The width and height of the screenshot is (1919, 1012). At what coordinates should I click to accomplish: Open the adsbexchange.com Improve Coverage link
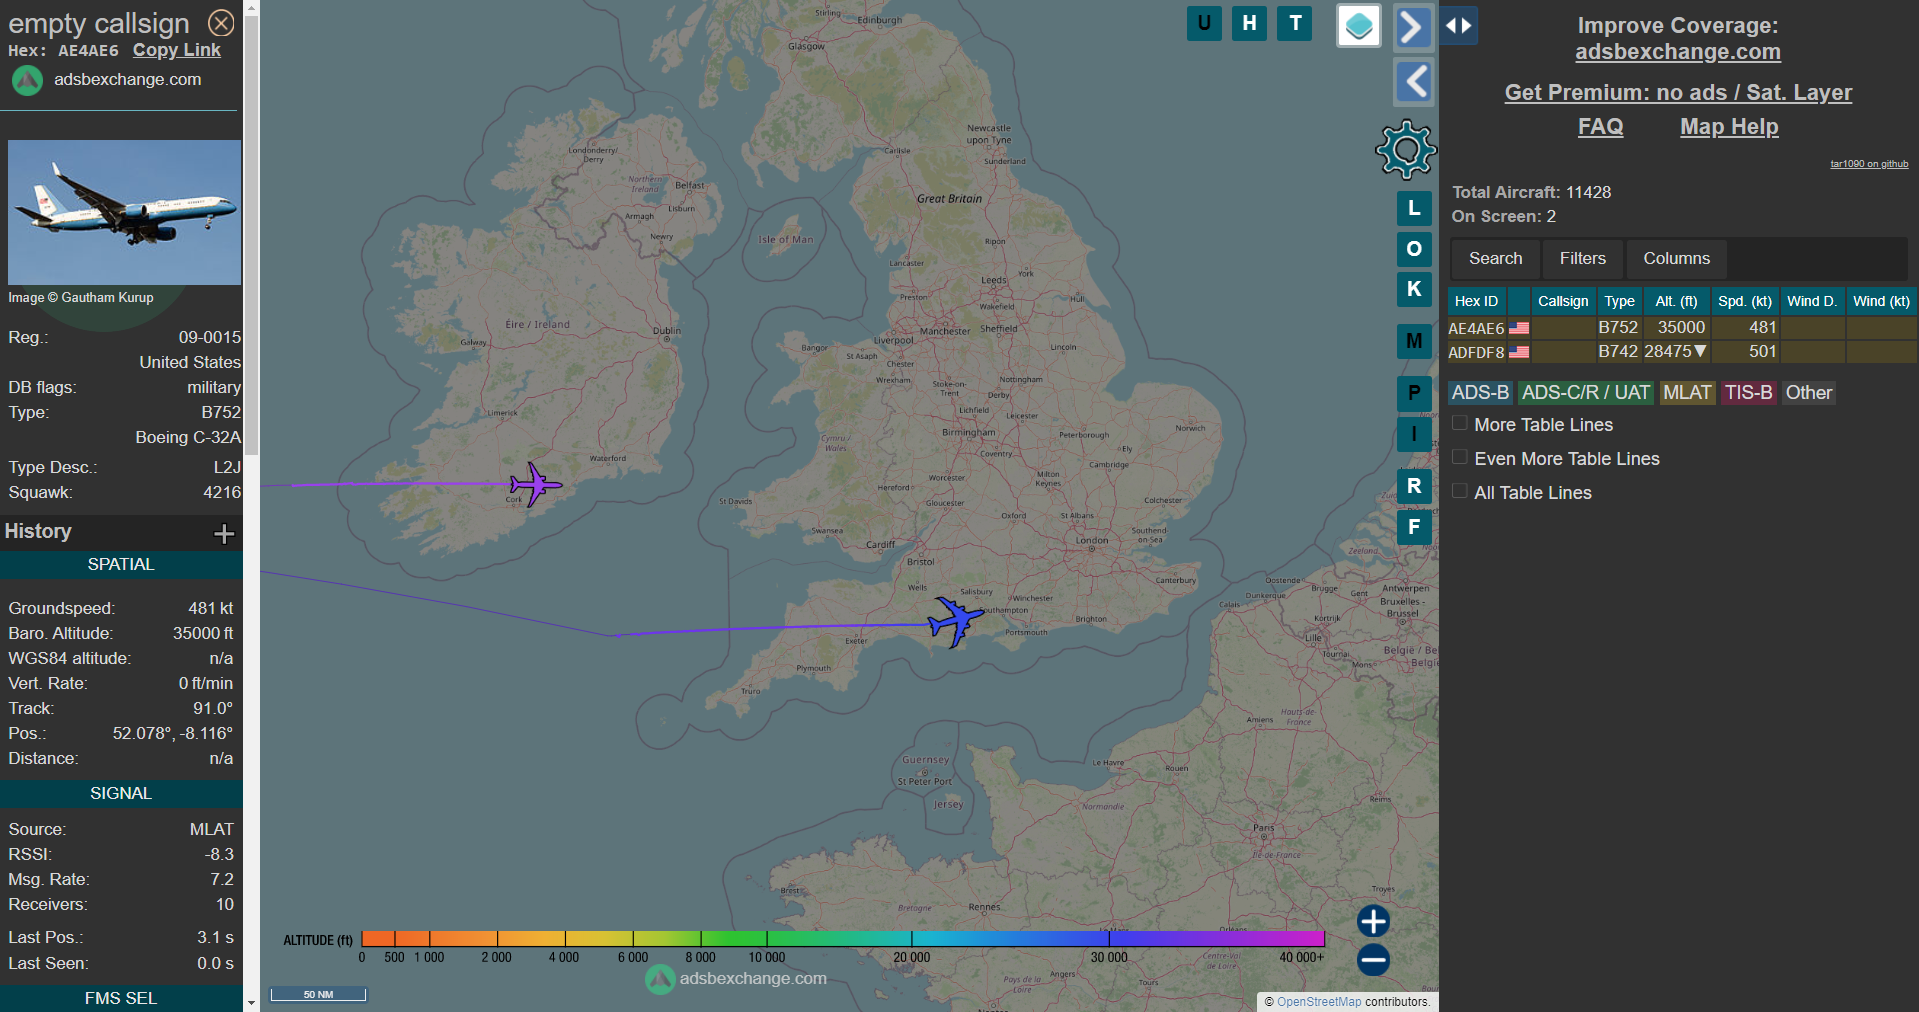(x=1678, y=52)
